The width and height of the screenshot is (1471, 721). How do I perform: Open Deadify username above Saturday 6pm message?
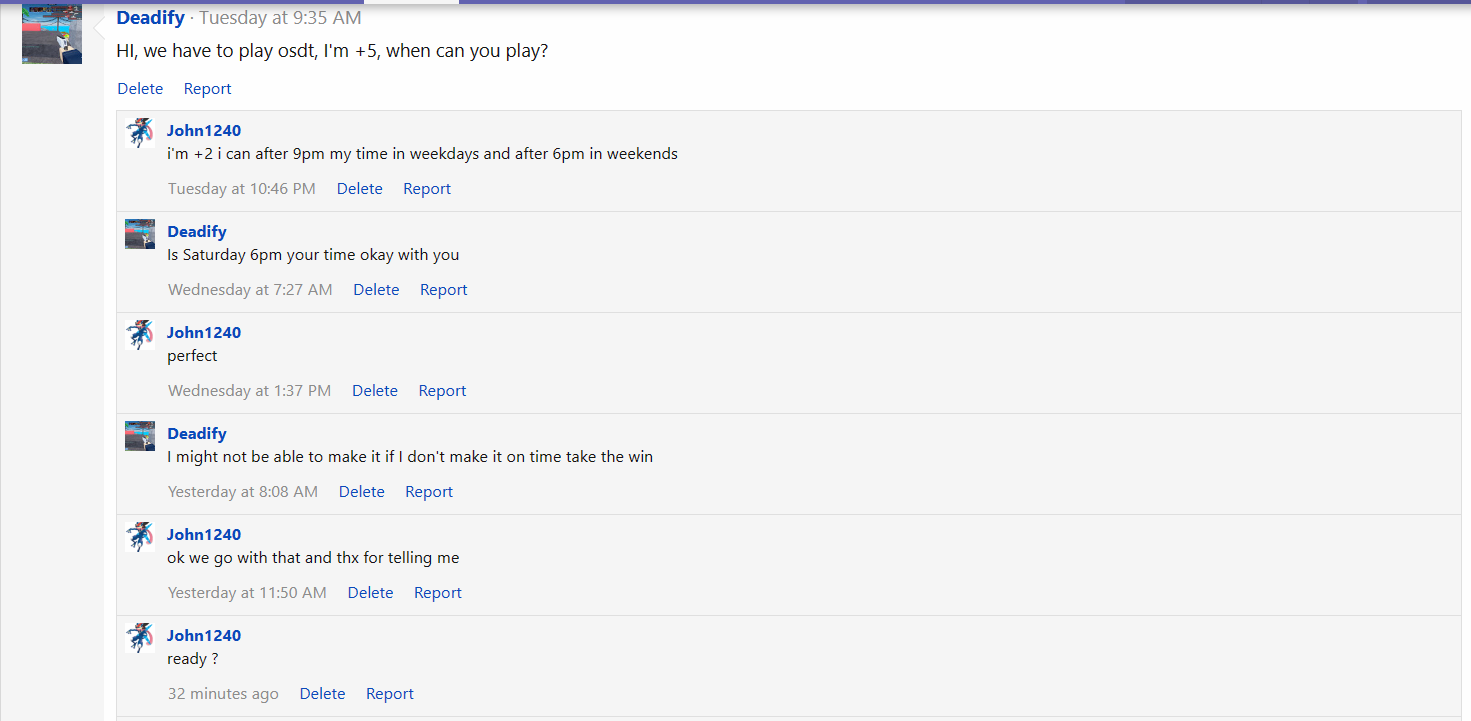pyautogui.click(x=197, y=232)
